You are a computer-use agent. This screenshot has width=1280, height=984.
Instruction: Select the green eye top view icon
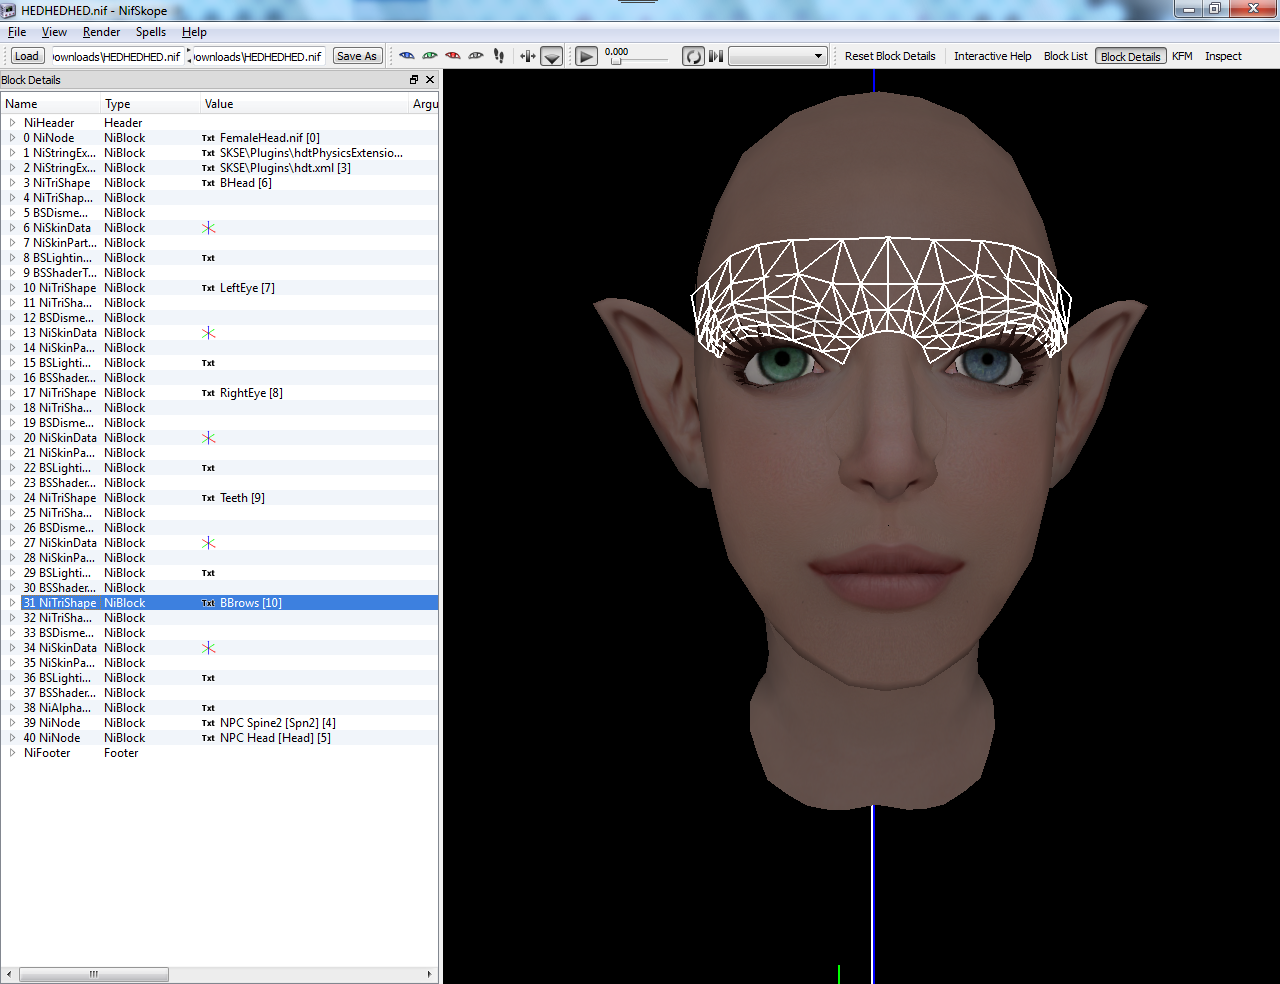[430, 56]
